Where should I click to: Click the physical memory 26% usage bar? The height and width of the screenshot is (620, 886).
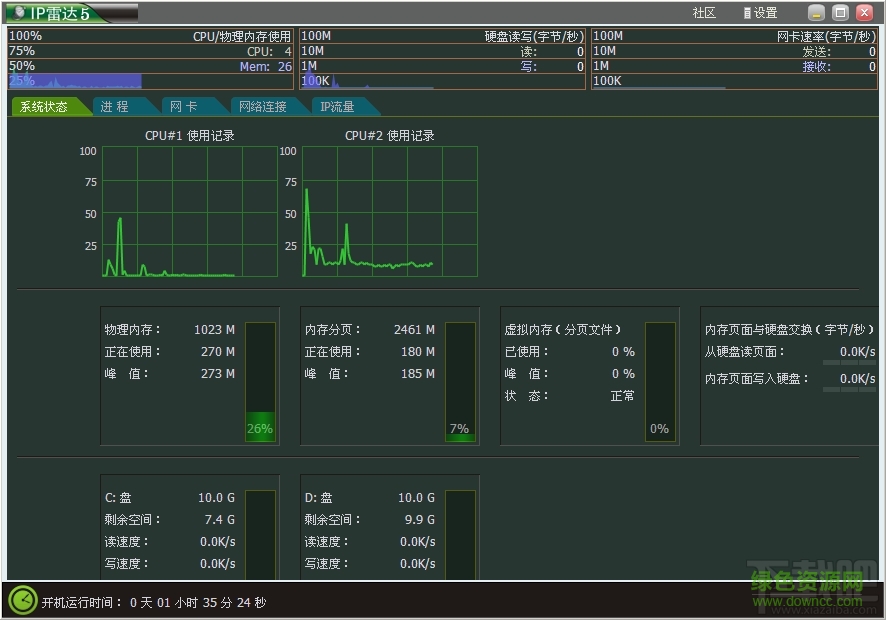pos(260,381)
